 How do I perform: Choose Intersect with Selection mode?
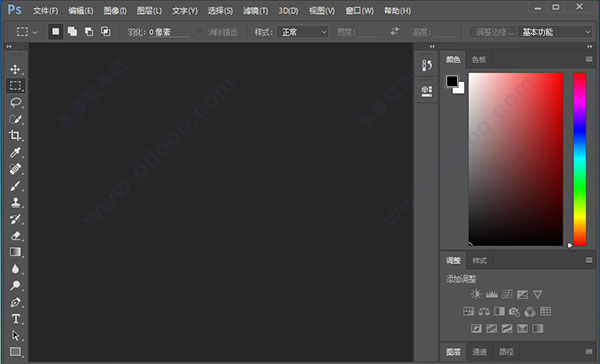pyautogui.click(x=106, y=32)
